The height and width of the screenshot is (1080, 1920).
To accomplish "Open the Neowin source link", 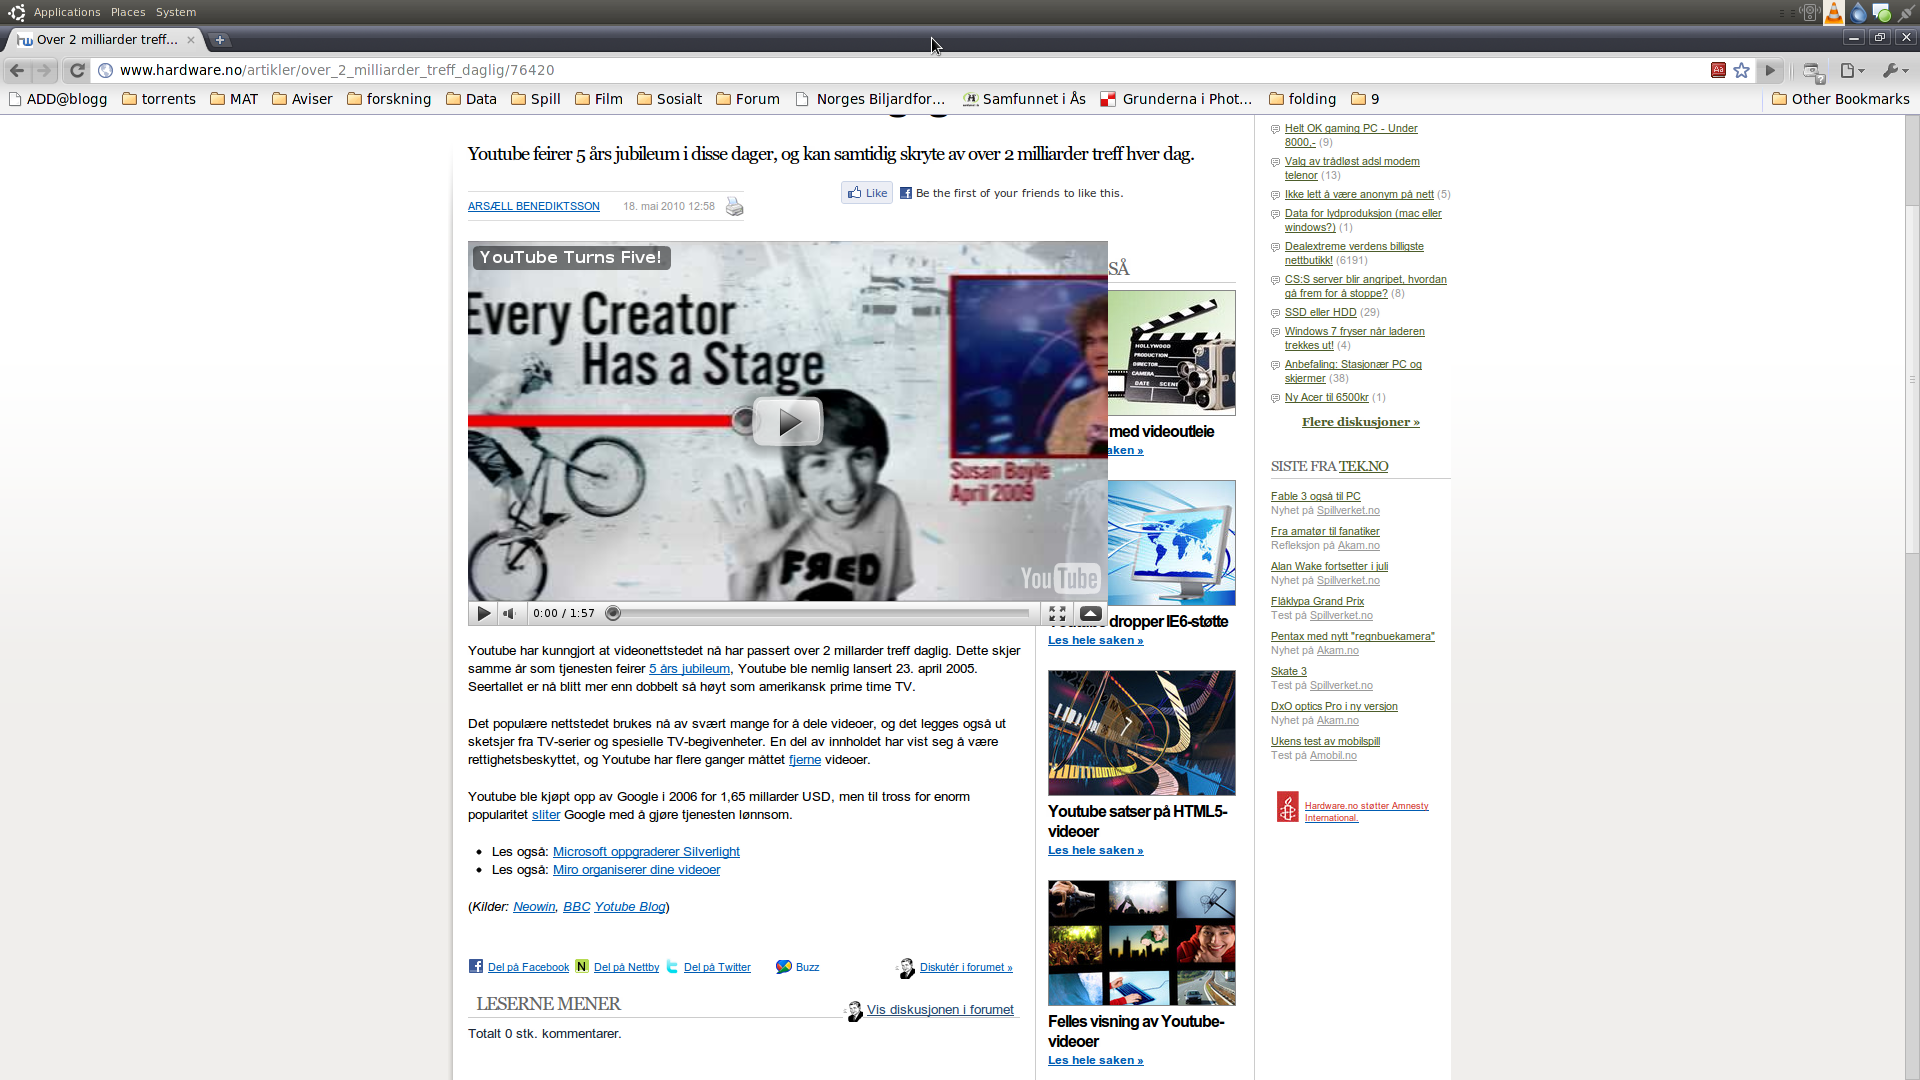I will pos(534,907).
